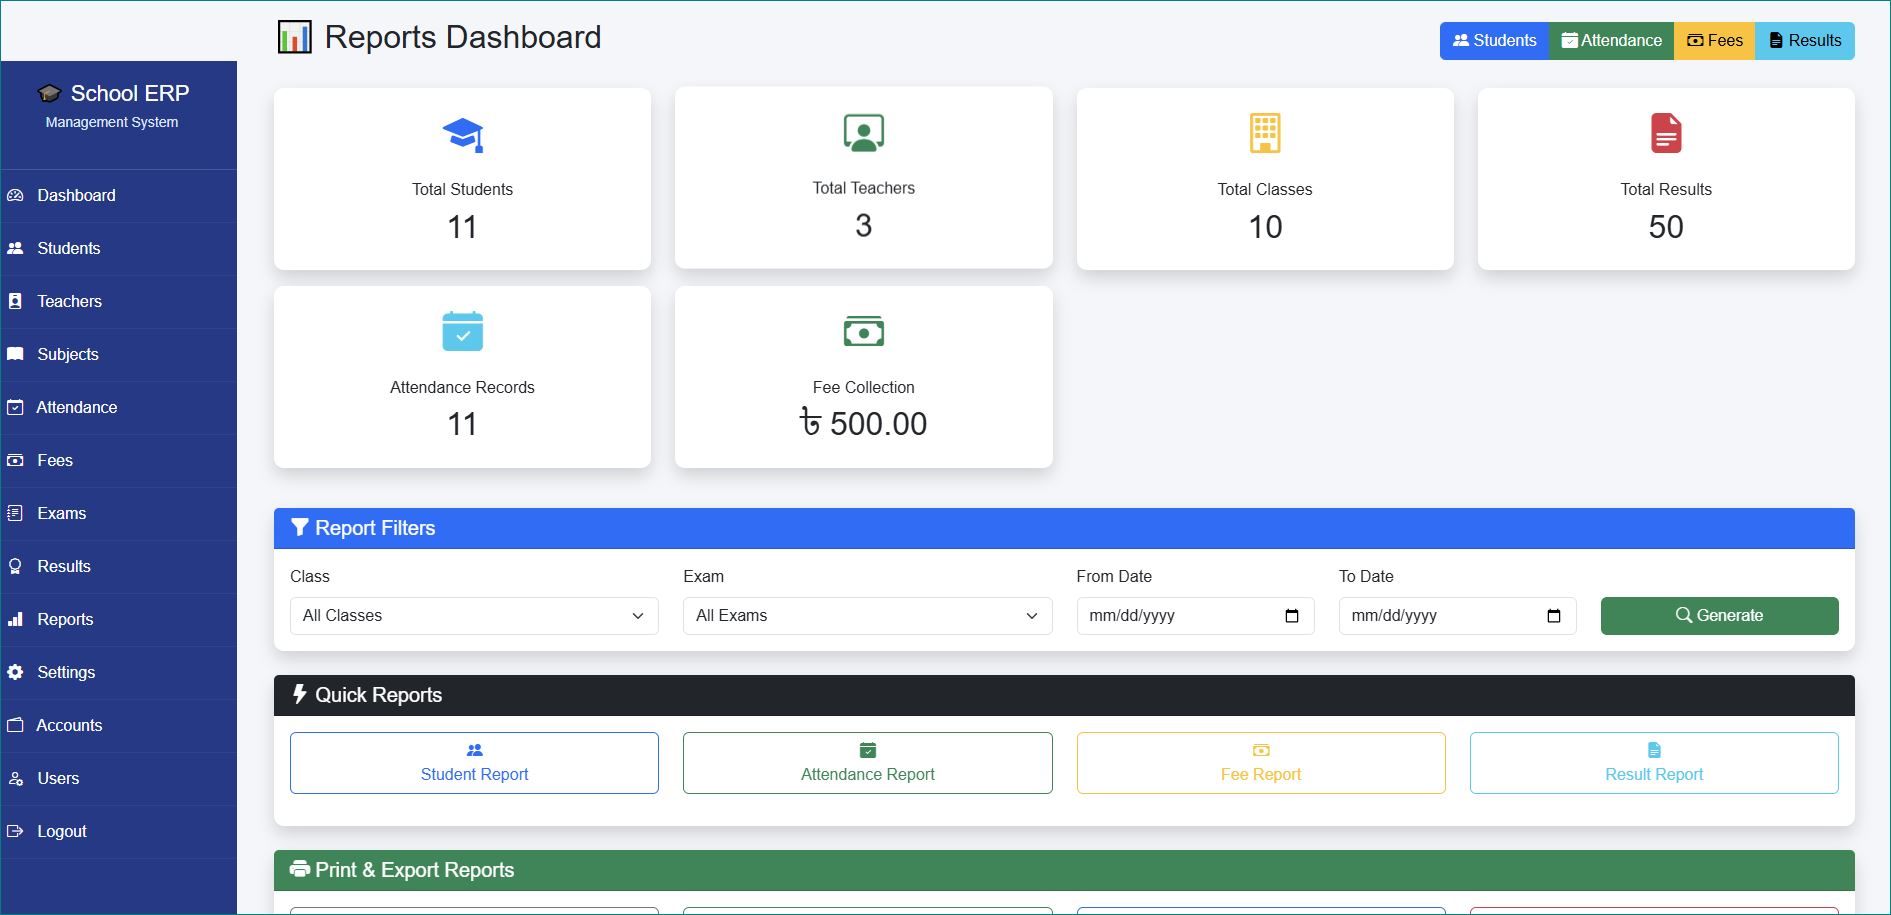Open Exams in the sidebar
The width and height of the screenshot is (1891, 915).
coord(119,513)
